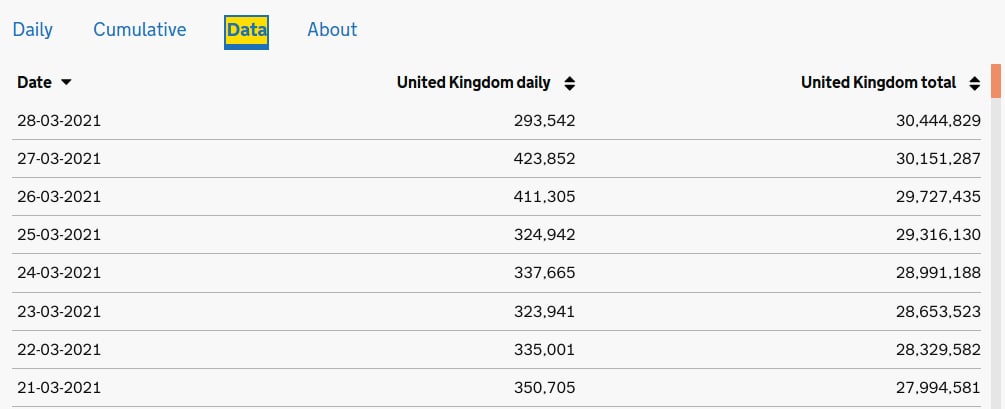
Task: Click the Date column sort arrow icon
Action: tap(66, 83)
